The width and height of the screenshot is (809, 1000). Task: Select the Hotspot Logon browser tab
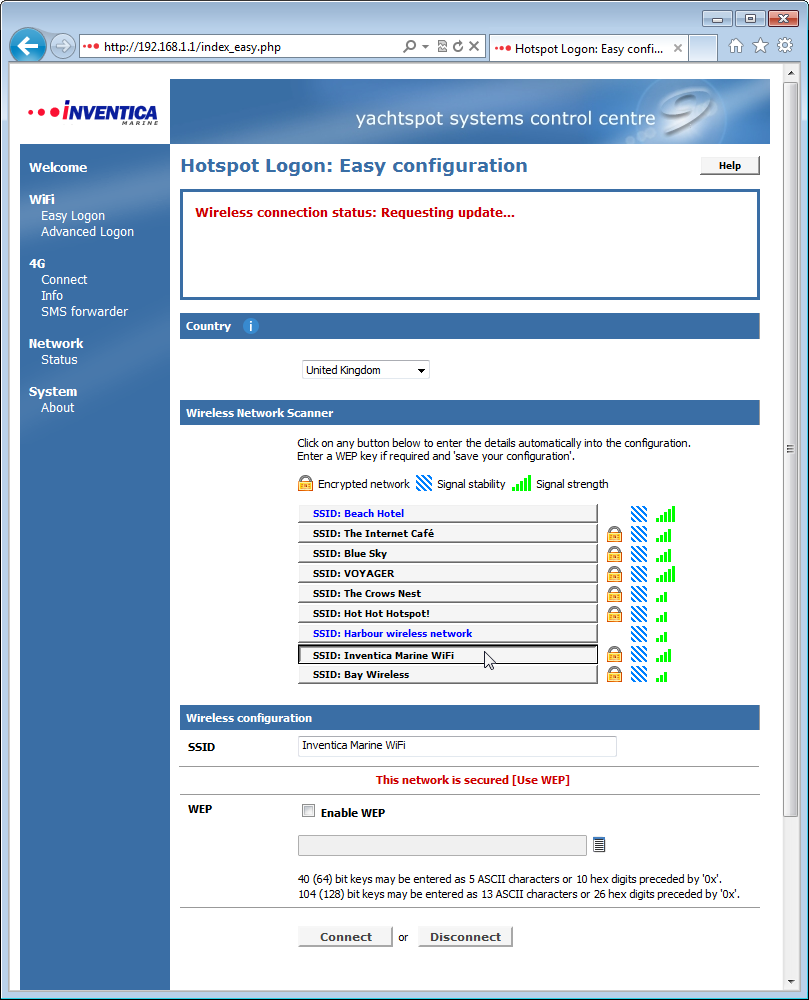tap(588, 48)
